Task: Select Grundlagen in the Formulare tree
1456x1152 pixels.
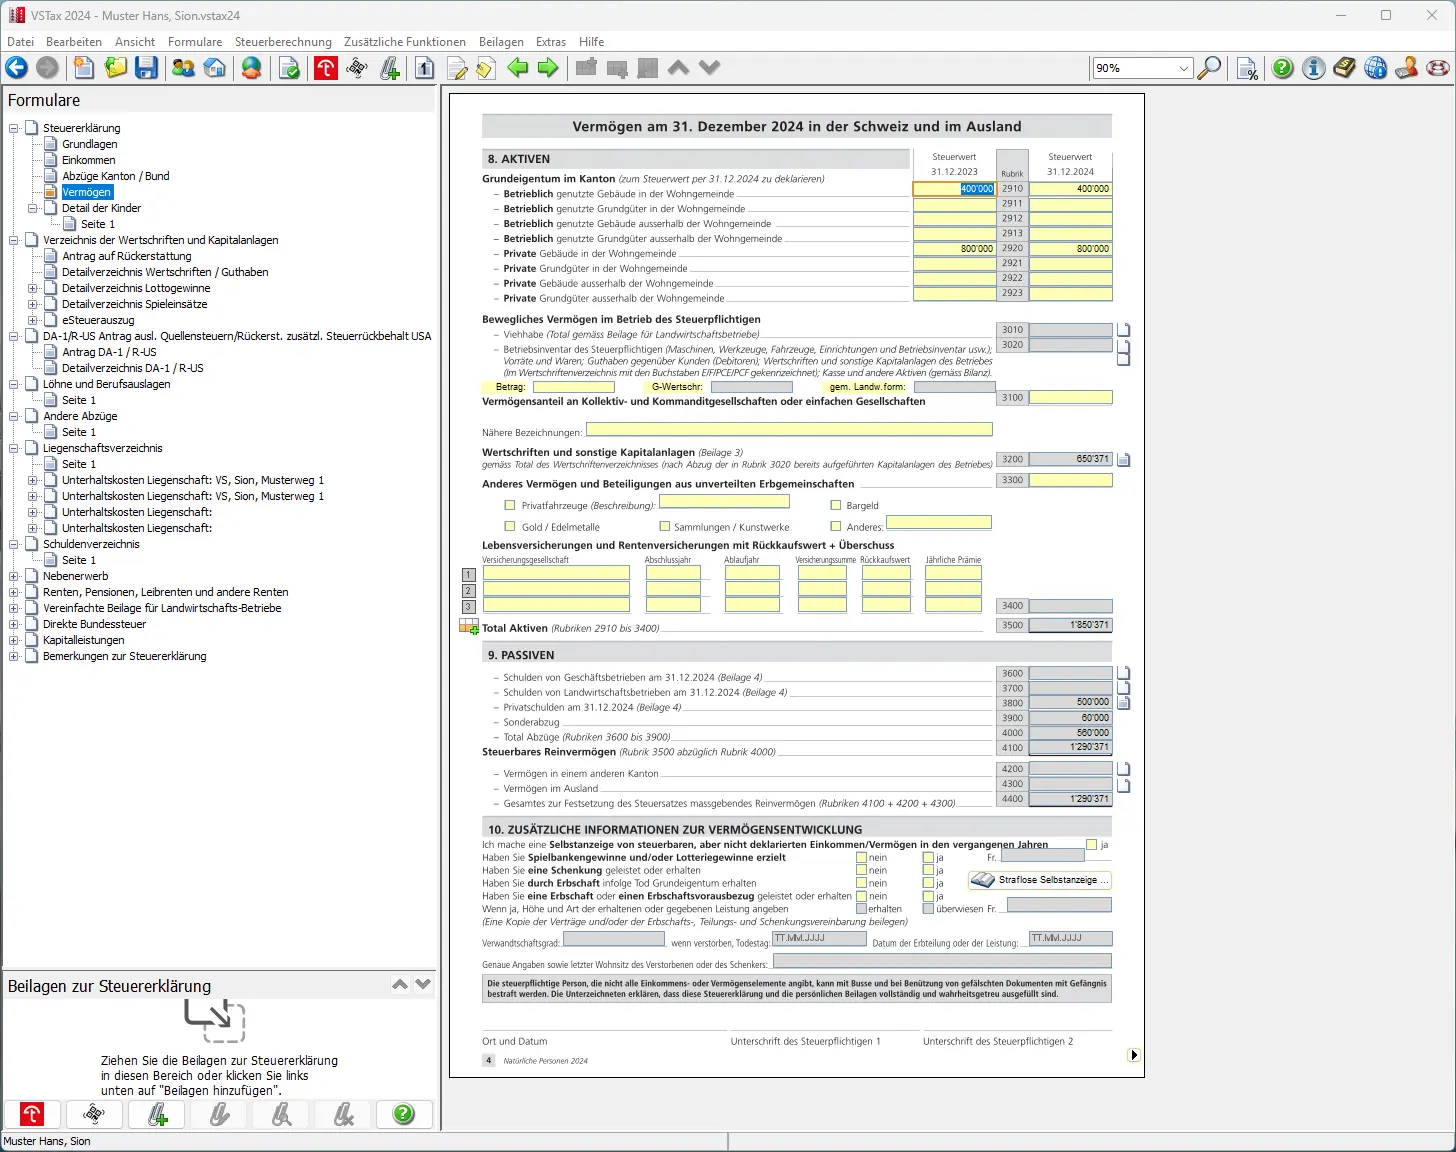Action: click(x=89, y=144)
